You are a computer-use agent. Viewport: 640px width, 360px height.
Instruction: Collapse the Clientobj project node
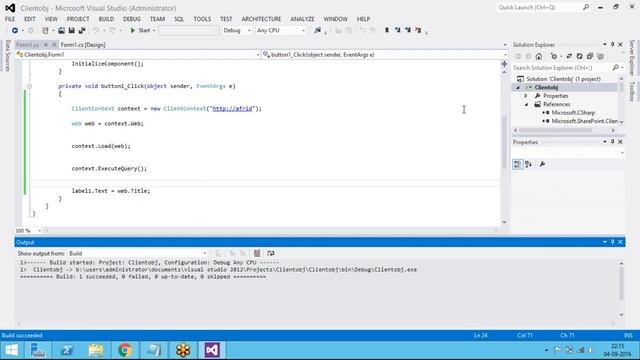click(518, 88)
